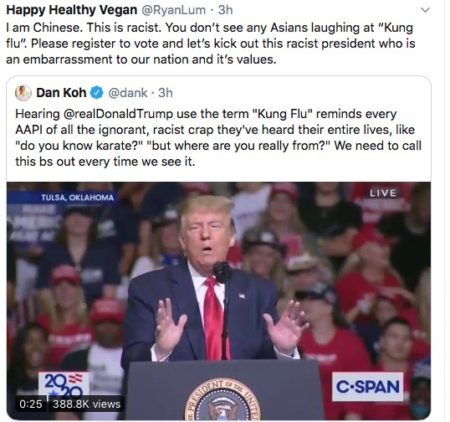Screen dimensions: 450x422
Task: Click the C-SPAN logo on video
Action: 368,387
